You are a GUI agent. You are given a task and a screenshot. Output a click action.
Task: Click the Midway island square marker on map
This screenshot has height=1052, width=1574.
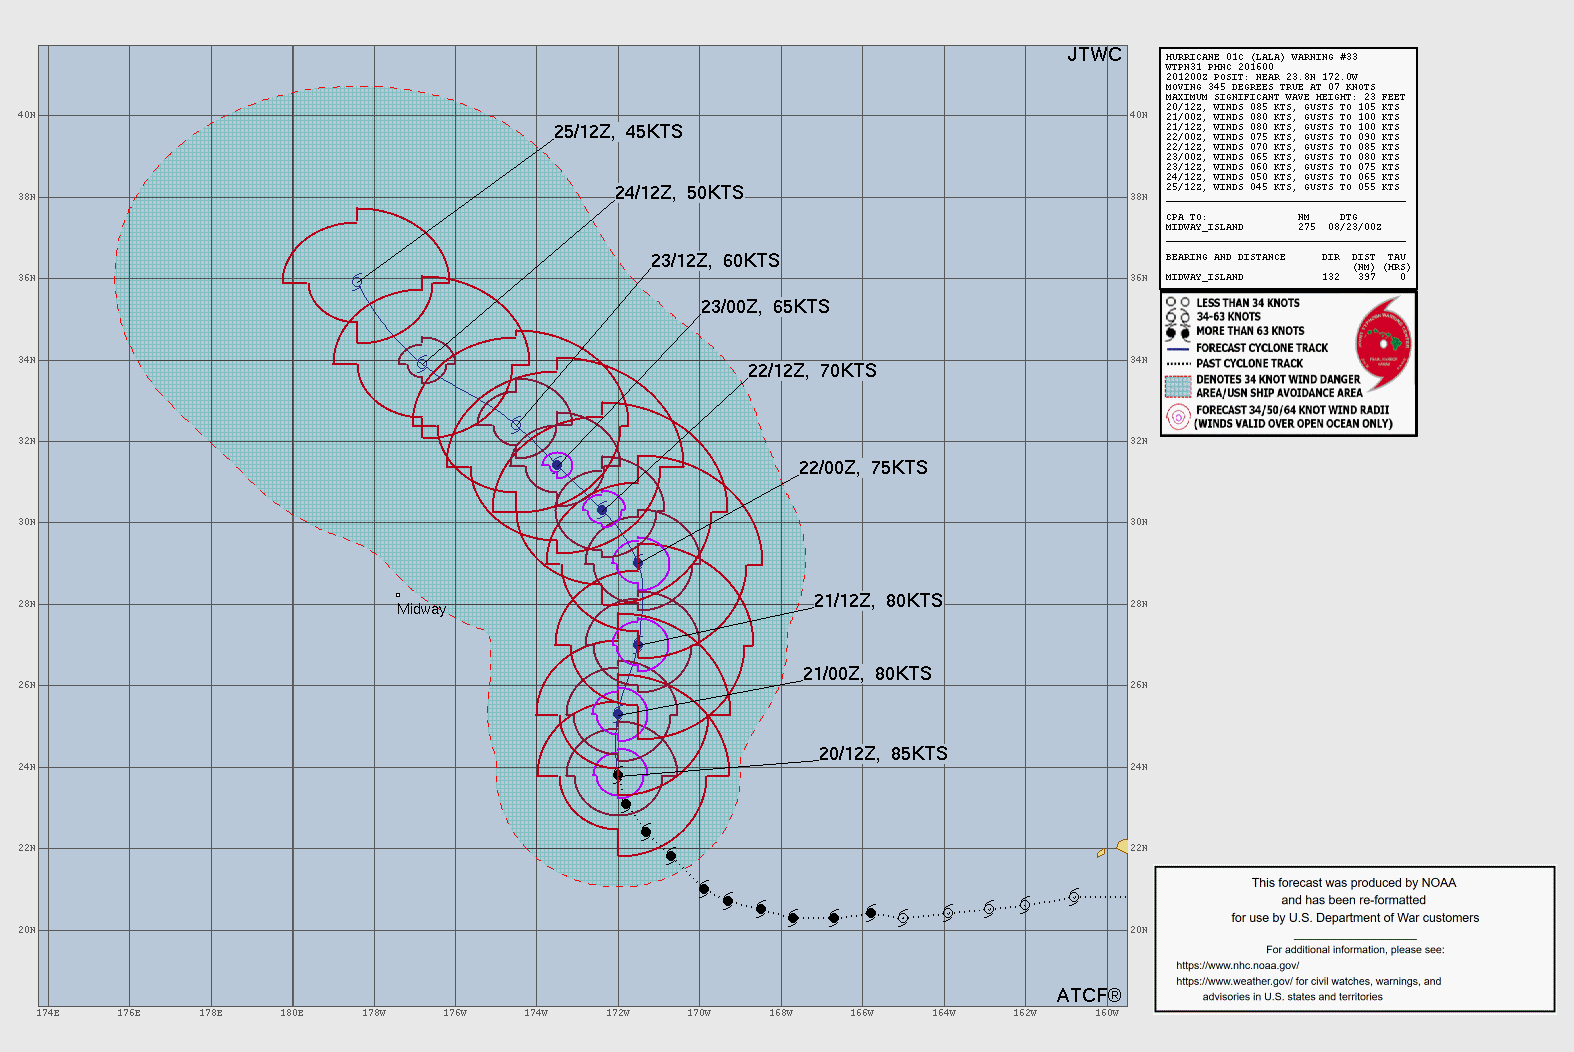point(398,595)
